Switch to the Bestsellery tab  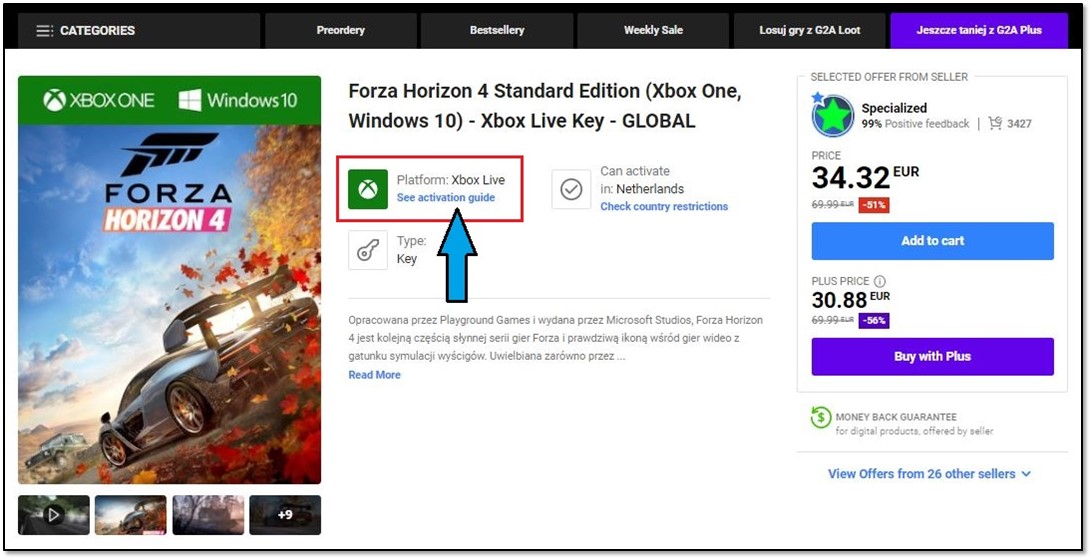(x=497, y=31)
